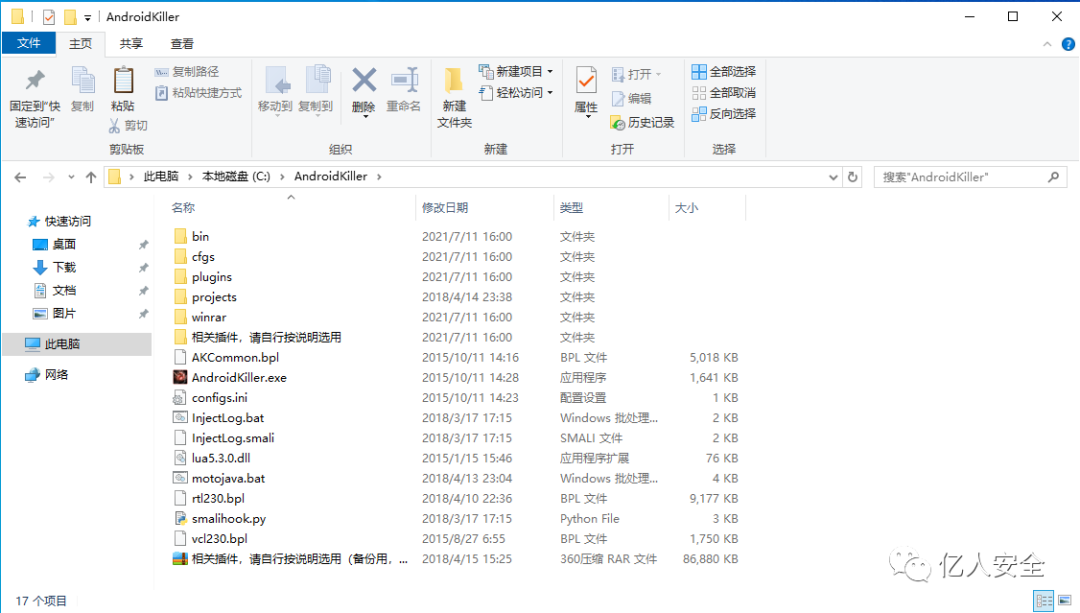Switch to large icons view in status bar
This screenshot has width=1080, height=613.
coord(1062,600)
